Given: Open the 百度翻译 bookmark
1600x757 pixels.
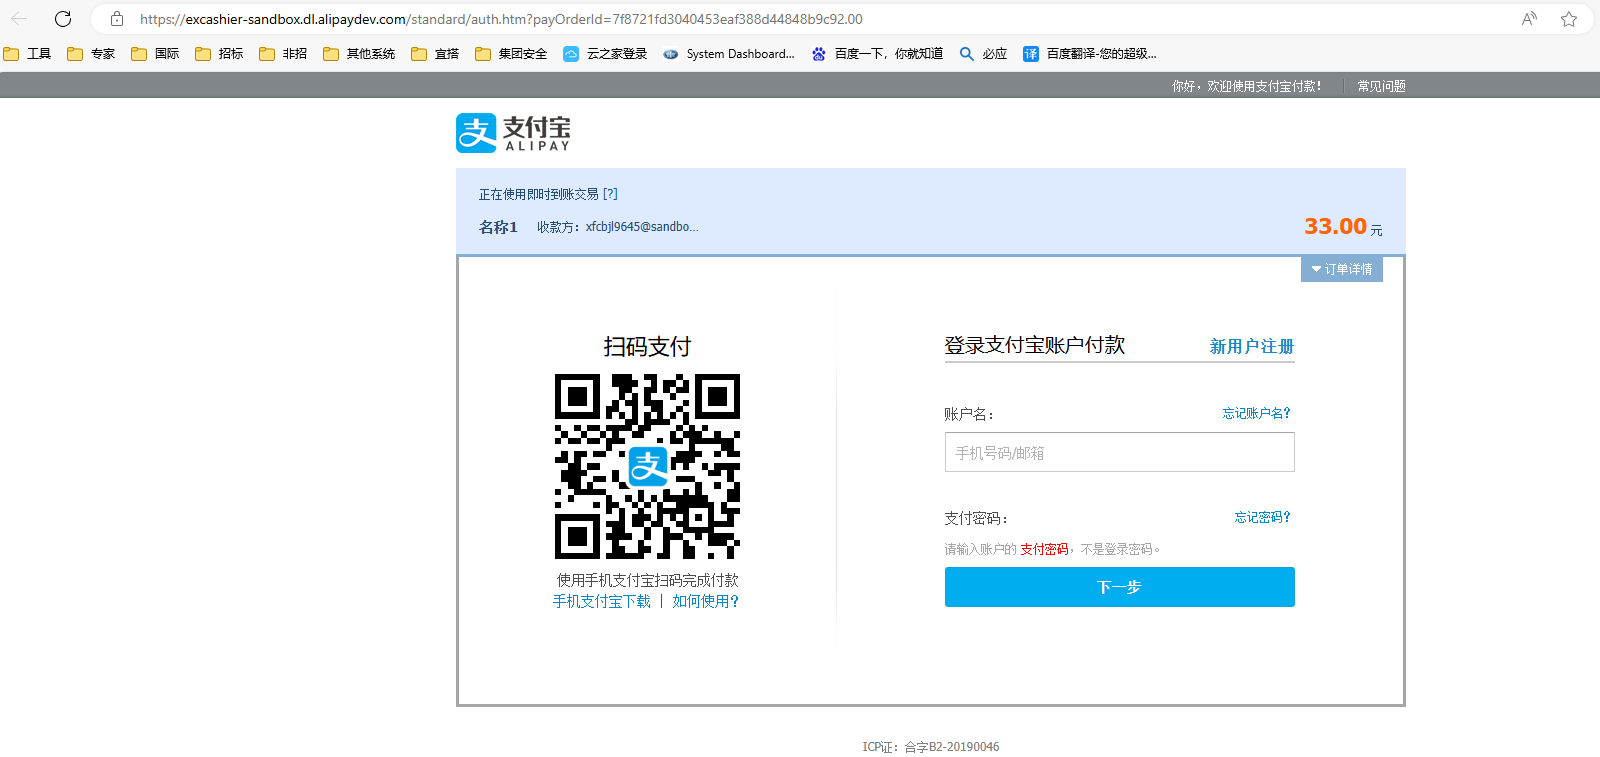Looking at the screenshot, I should (x=1090, y=54).
